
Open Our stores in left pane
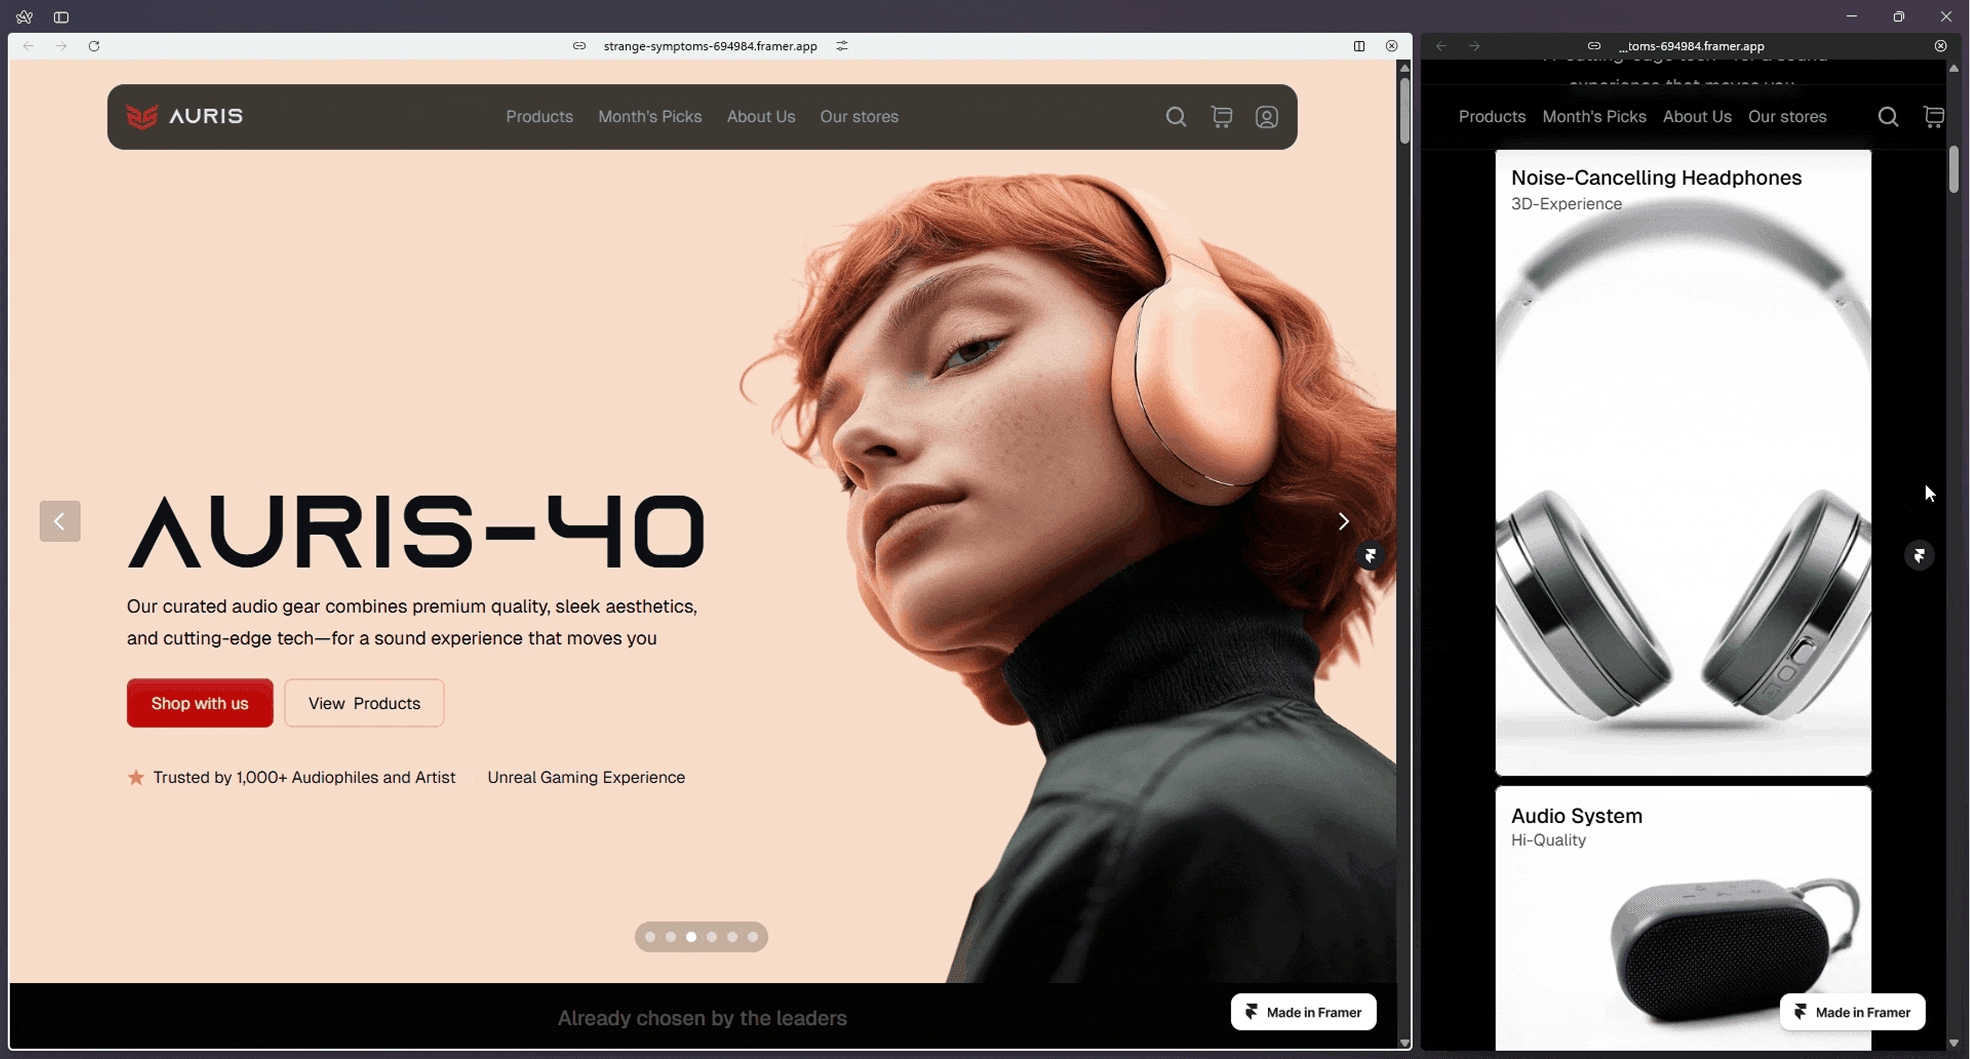tap(859, 117)
